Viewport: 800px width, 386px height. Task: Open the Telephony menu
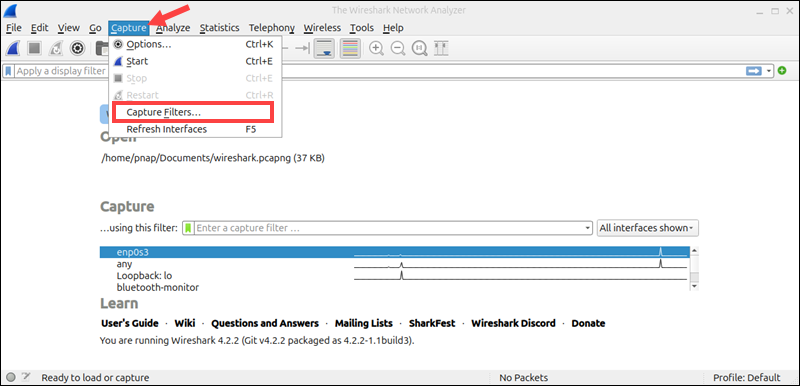point(271,28)
